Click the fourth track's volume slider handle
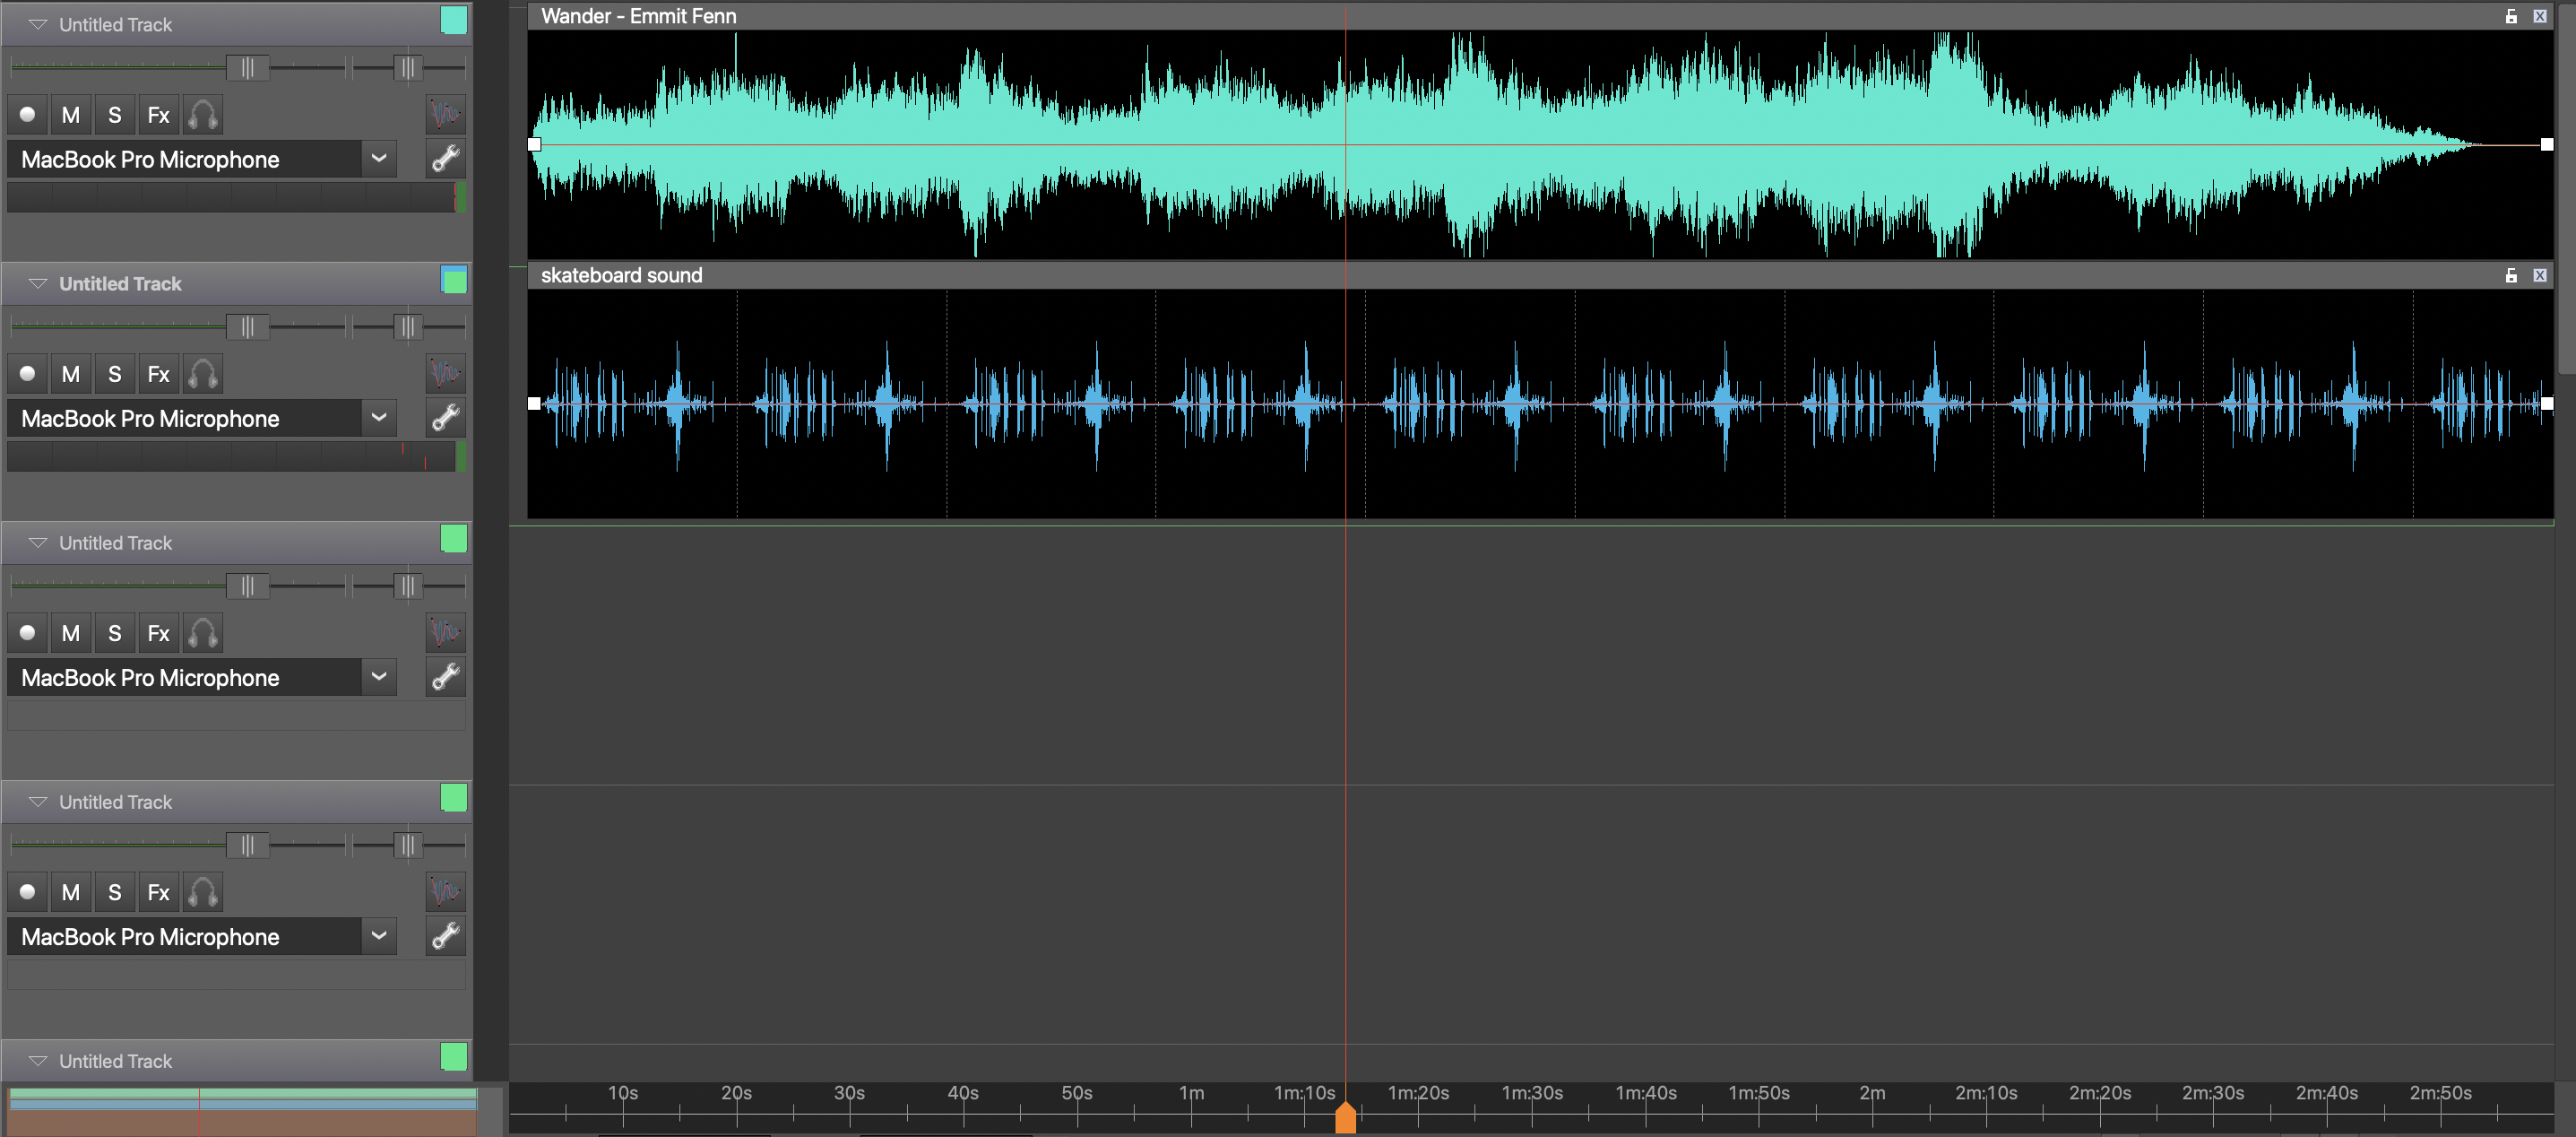The image size is (2576, 1137). coord(248,845)
